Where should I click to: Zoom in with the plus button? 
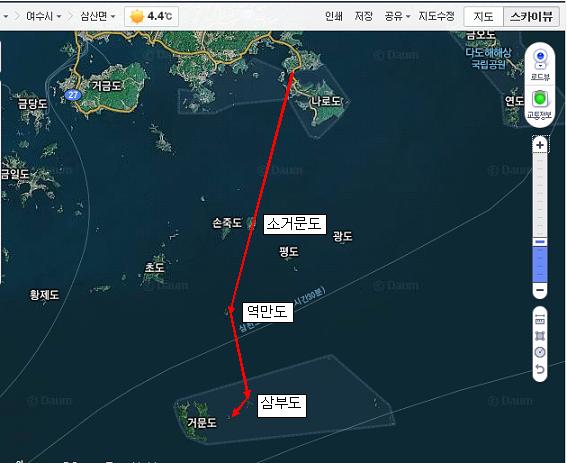540,145
